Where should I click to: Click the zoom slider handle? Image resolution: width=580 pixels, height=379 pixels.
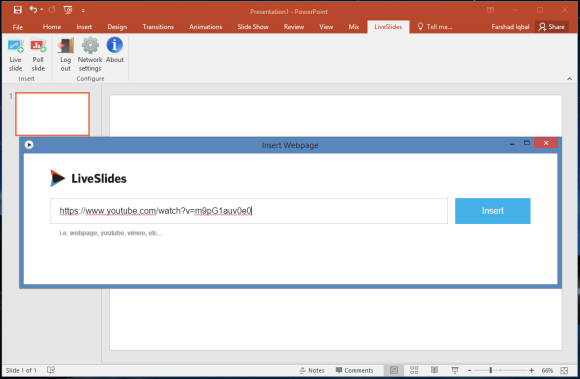[491, 370]
